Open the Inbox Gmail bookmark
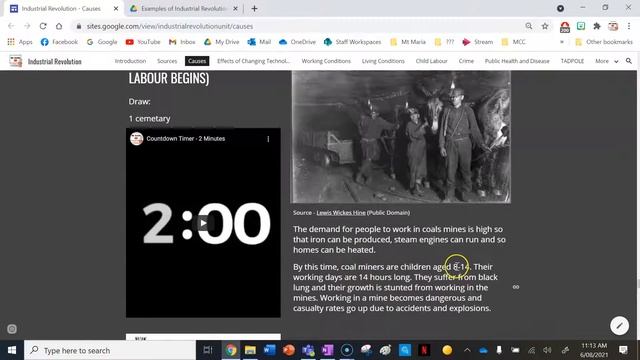Image resolution: width=640 pixels, height=360 pixels. click(x=182, y=42)
